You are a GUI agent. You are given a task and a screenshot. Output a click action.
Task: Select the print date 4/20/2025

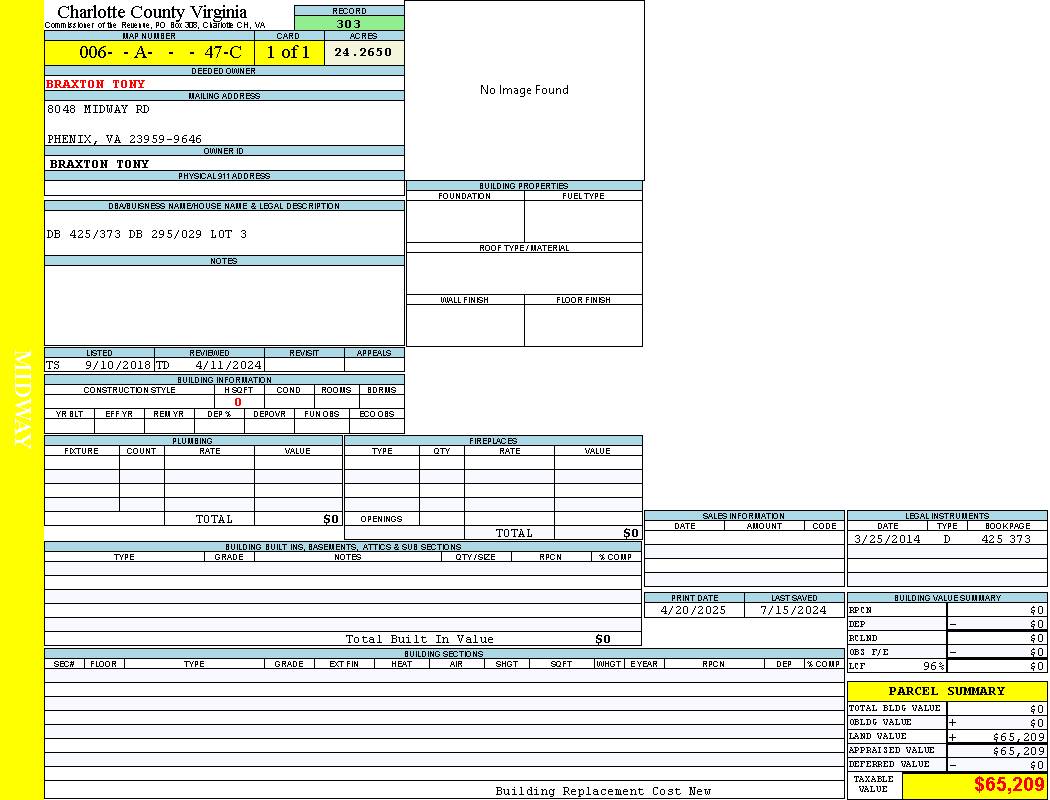click(694, 610)
